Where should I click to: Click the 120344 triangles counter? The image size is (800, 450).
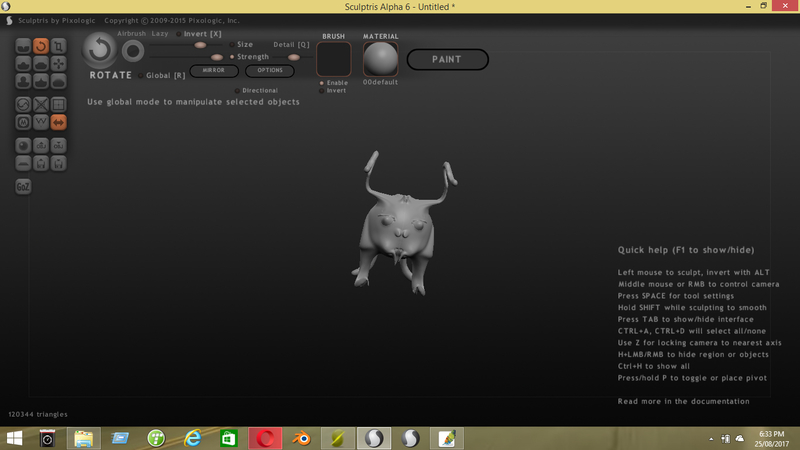38,414
